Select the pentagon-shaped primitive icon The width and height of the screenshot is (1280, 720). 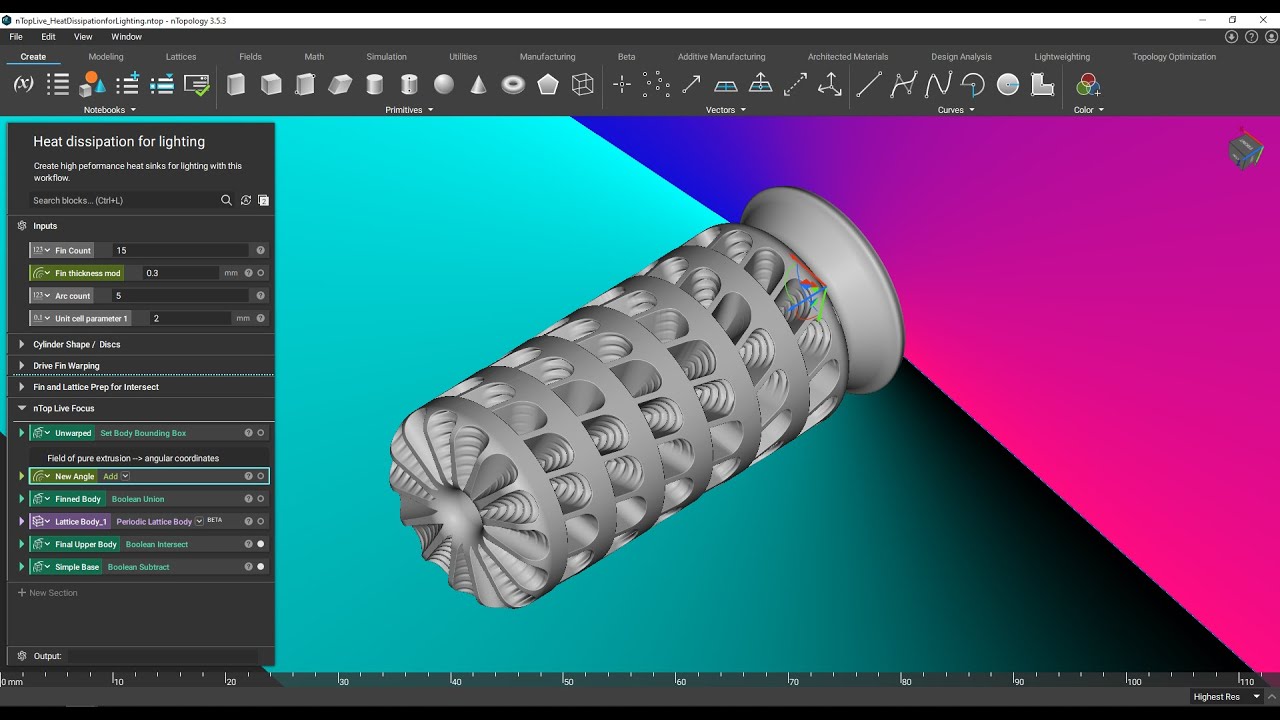point(548,84)
